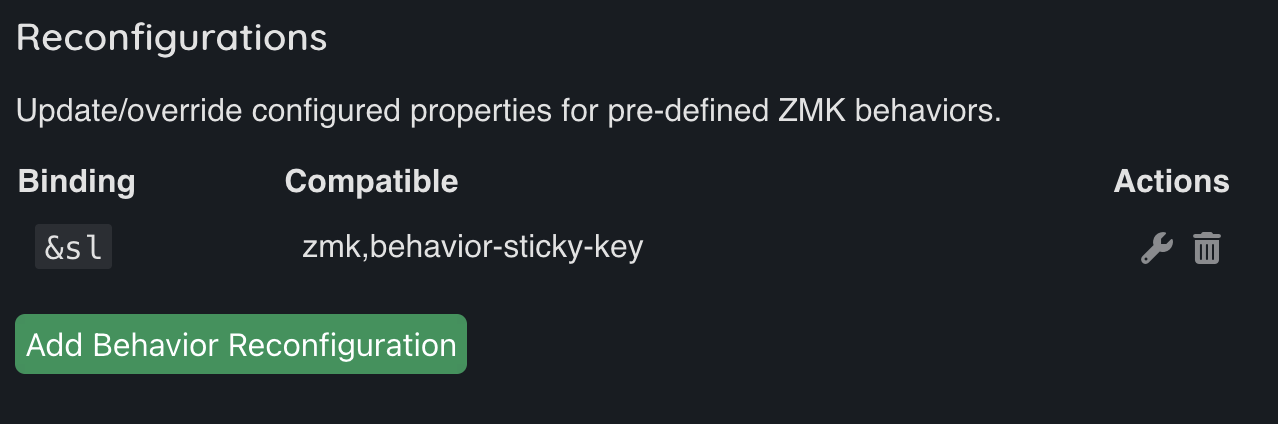This screenshot has height=424, width=1278.
Task: Click the zmk,behavior-sticky-key compatible value
Action: click(x=472, y=247)
